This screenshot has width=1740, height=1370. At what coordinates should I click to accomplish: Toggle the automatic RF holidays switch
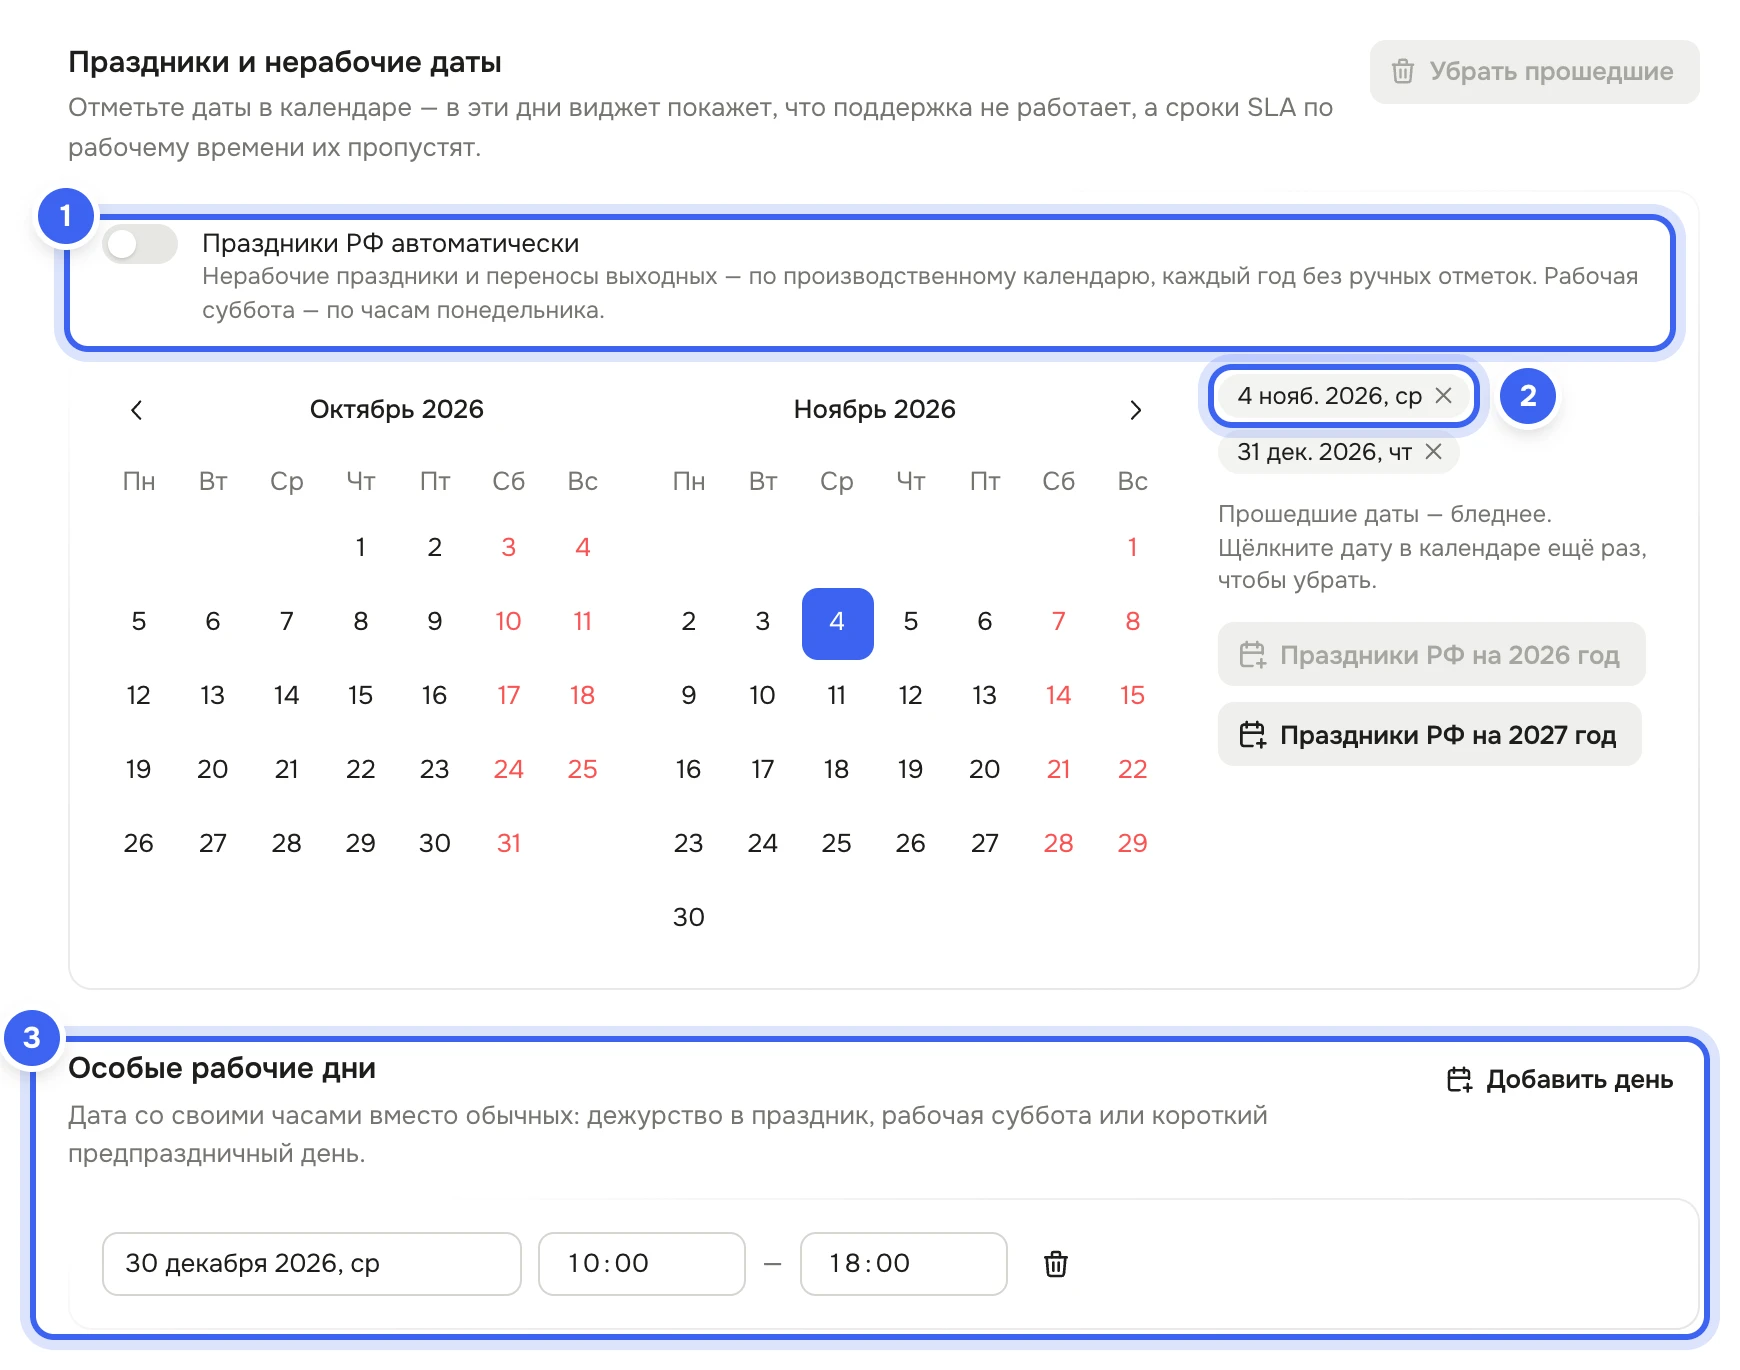[x=140, y=244]
